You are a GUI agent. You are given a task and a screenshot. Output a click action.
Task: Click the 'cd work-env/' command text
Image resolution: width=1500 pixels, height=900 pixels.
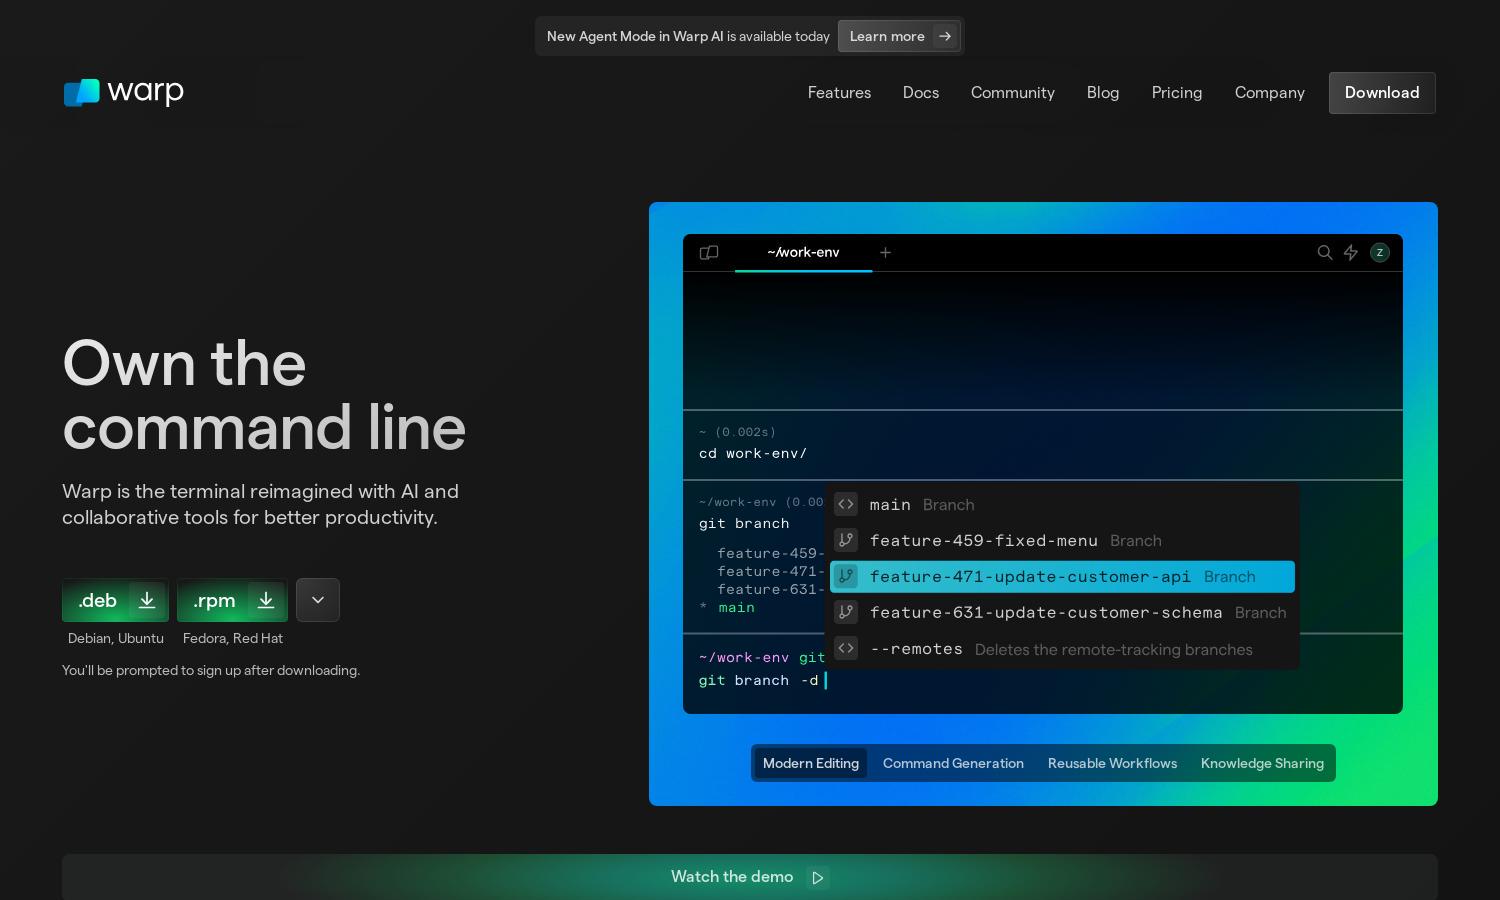[x=753, y=453]
